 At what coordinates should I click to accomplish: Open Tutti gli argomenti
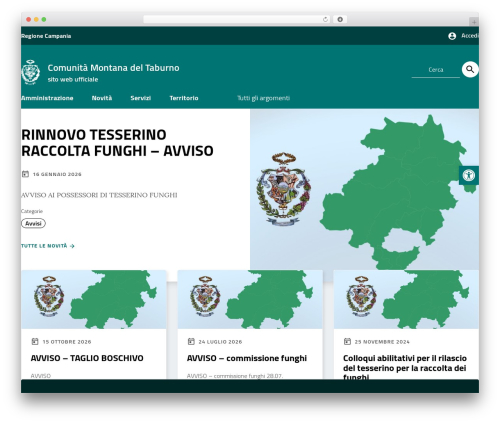[263, 98]
